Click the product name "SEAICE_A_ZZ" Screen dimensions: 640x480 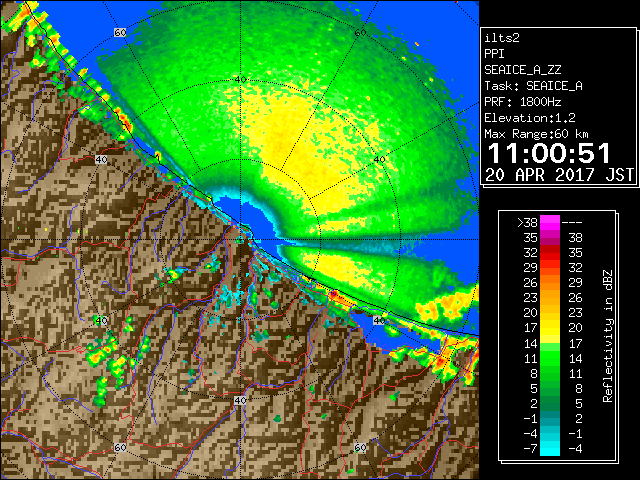tap(522, 70)
